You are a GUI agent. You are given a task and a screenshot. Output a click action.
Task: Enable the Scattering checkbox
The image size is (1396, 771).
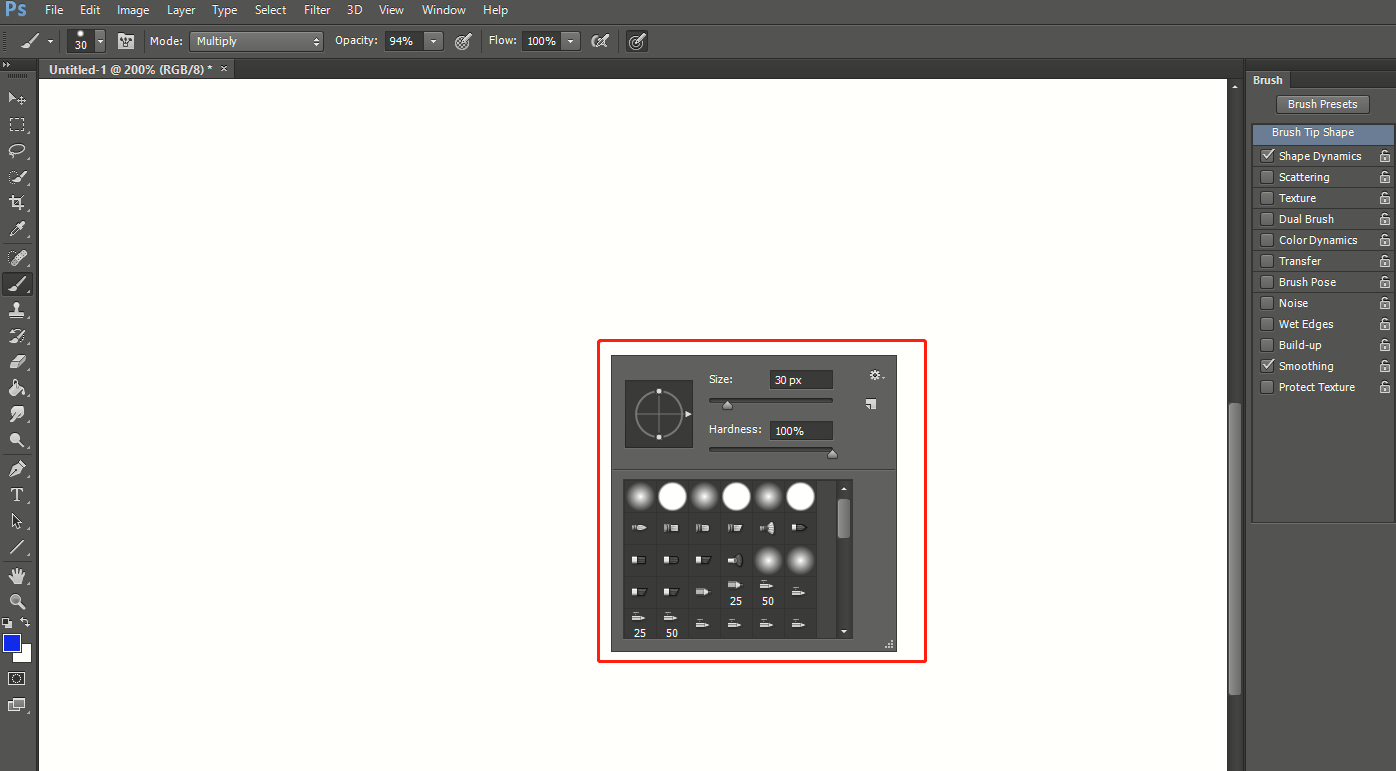click(x=1267, y=177)
